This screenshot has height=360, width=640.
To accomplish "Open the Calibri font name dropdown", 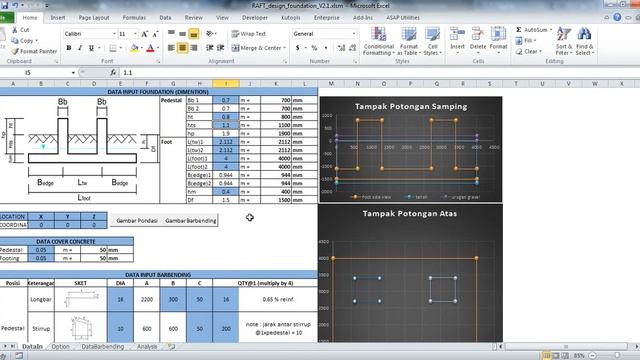I will pos(114,34).
